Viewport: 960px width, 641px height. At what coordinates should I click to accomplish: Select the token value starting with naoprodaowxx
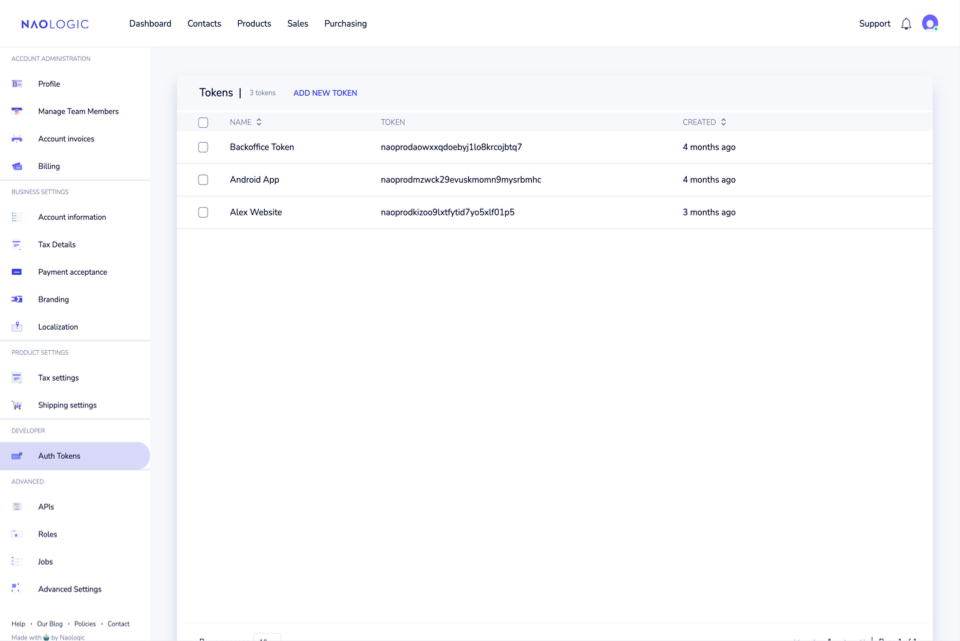[451, 147]
